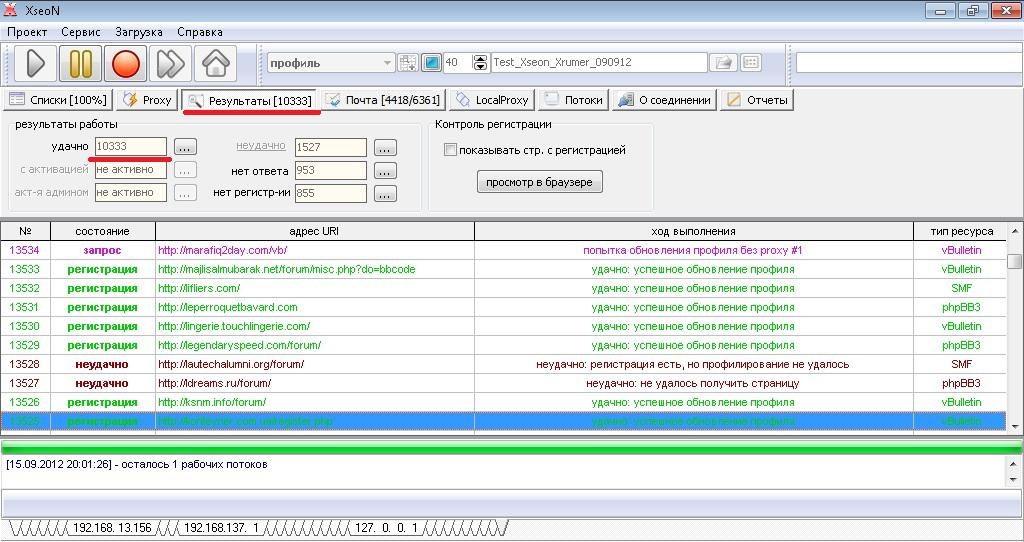Open the Загрузка menu
This screenshot has width=1024, height=542.
[x=138, y=32]
